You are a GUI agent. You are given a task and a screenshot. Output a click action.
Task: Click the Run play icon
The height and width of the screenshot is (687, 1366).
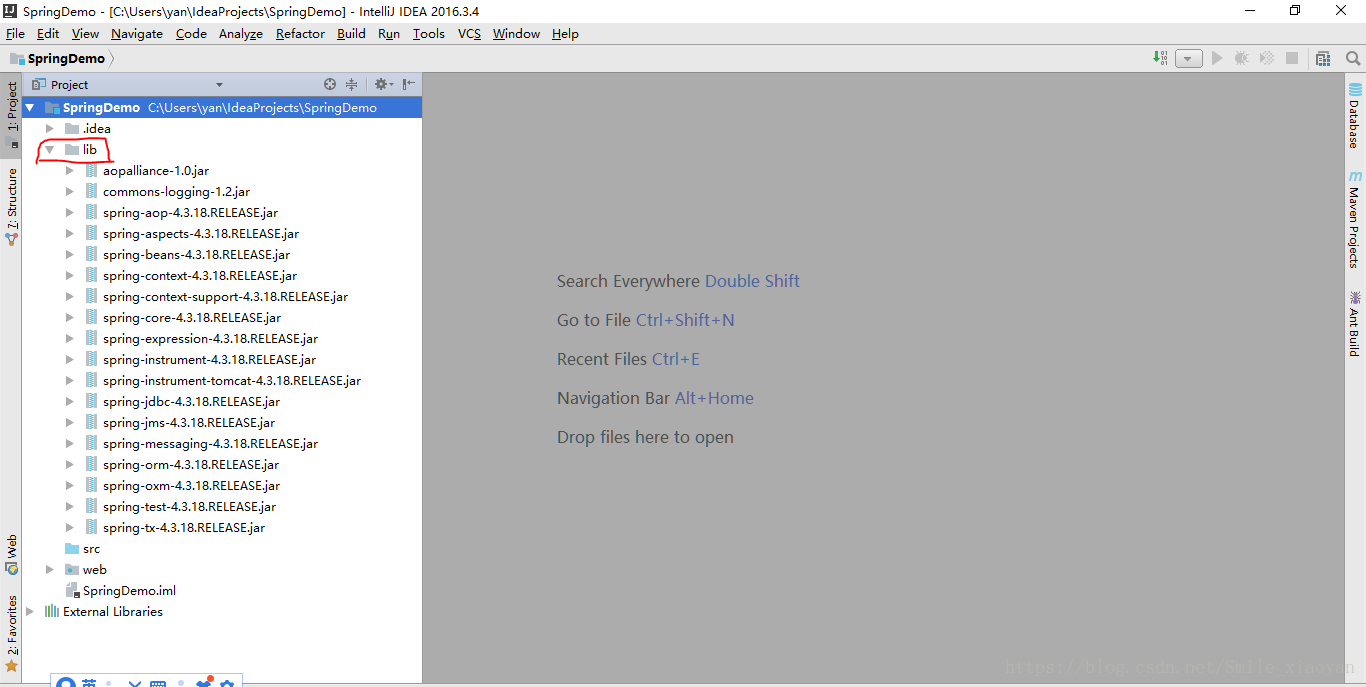1217,58
